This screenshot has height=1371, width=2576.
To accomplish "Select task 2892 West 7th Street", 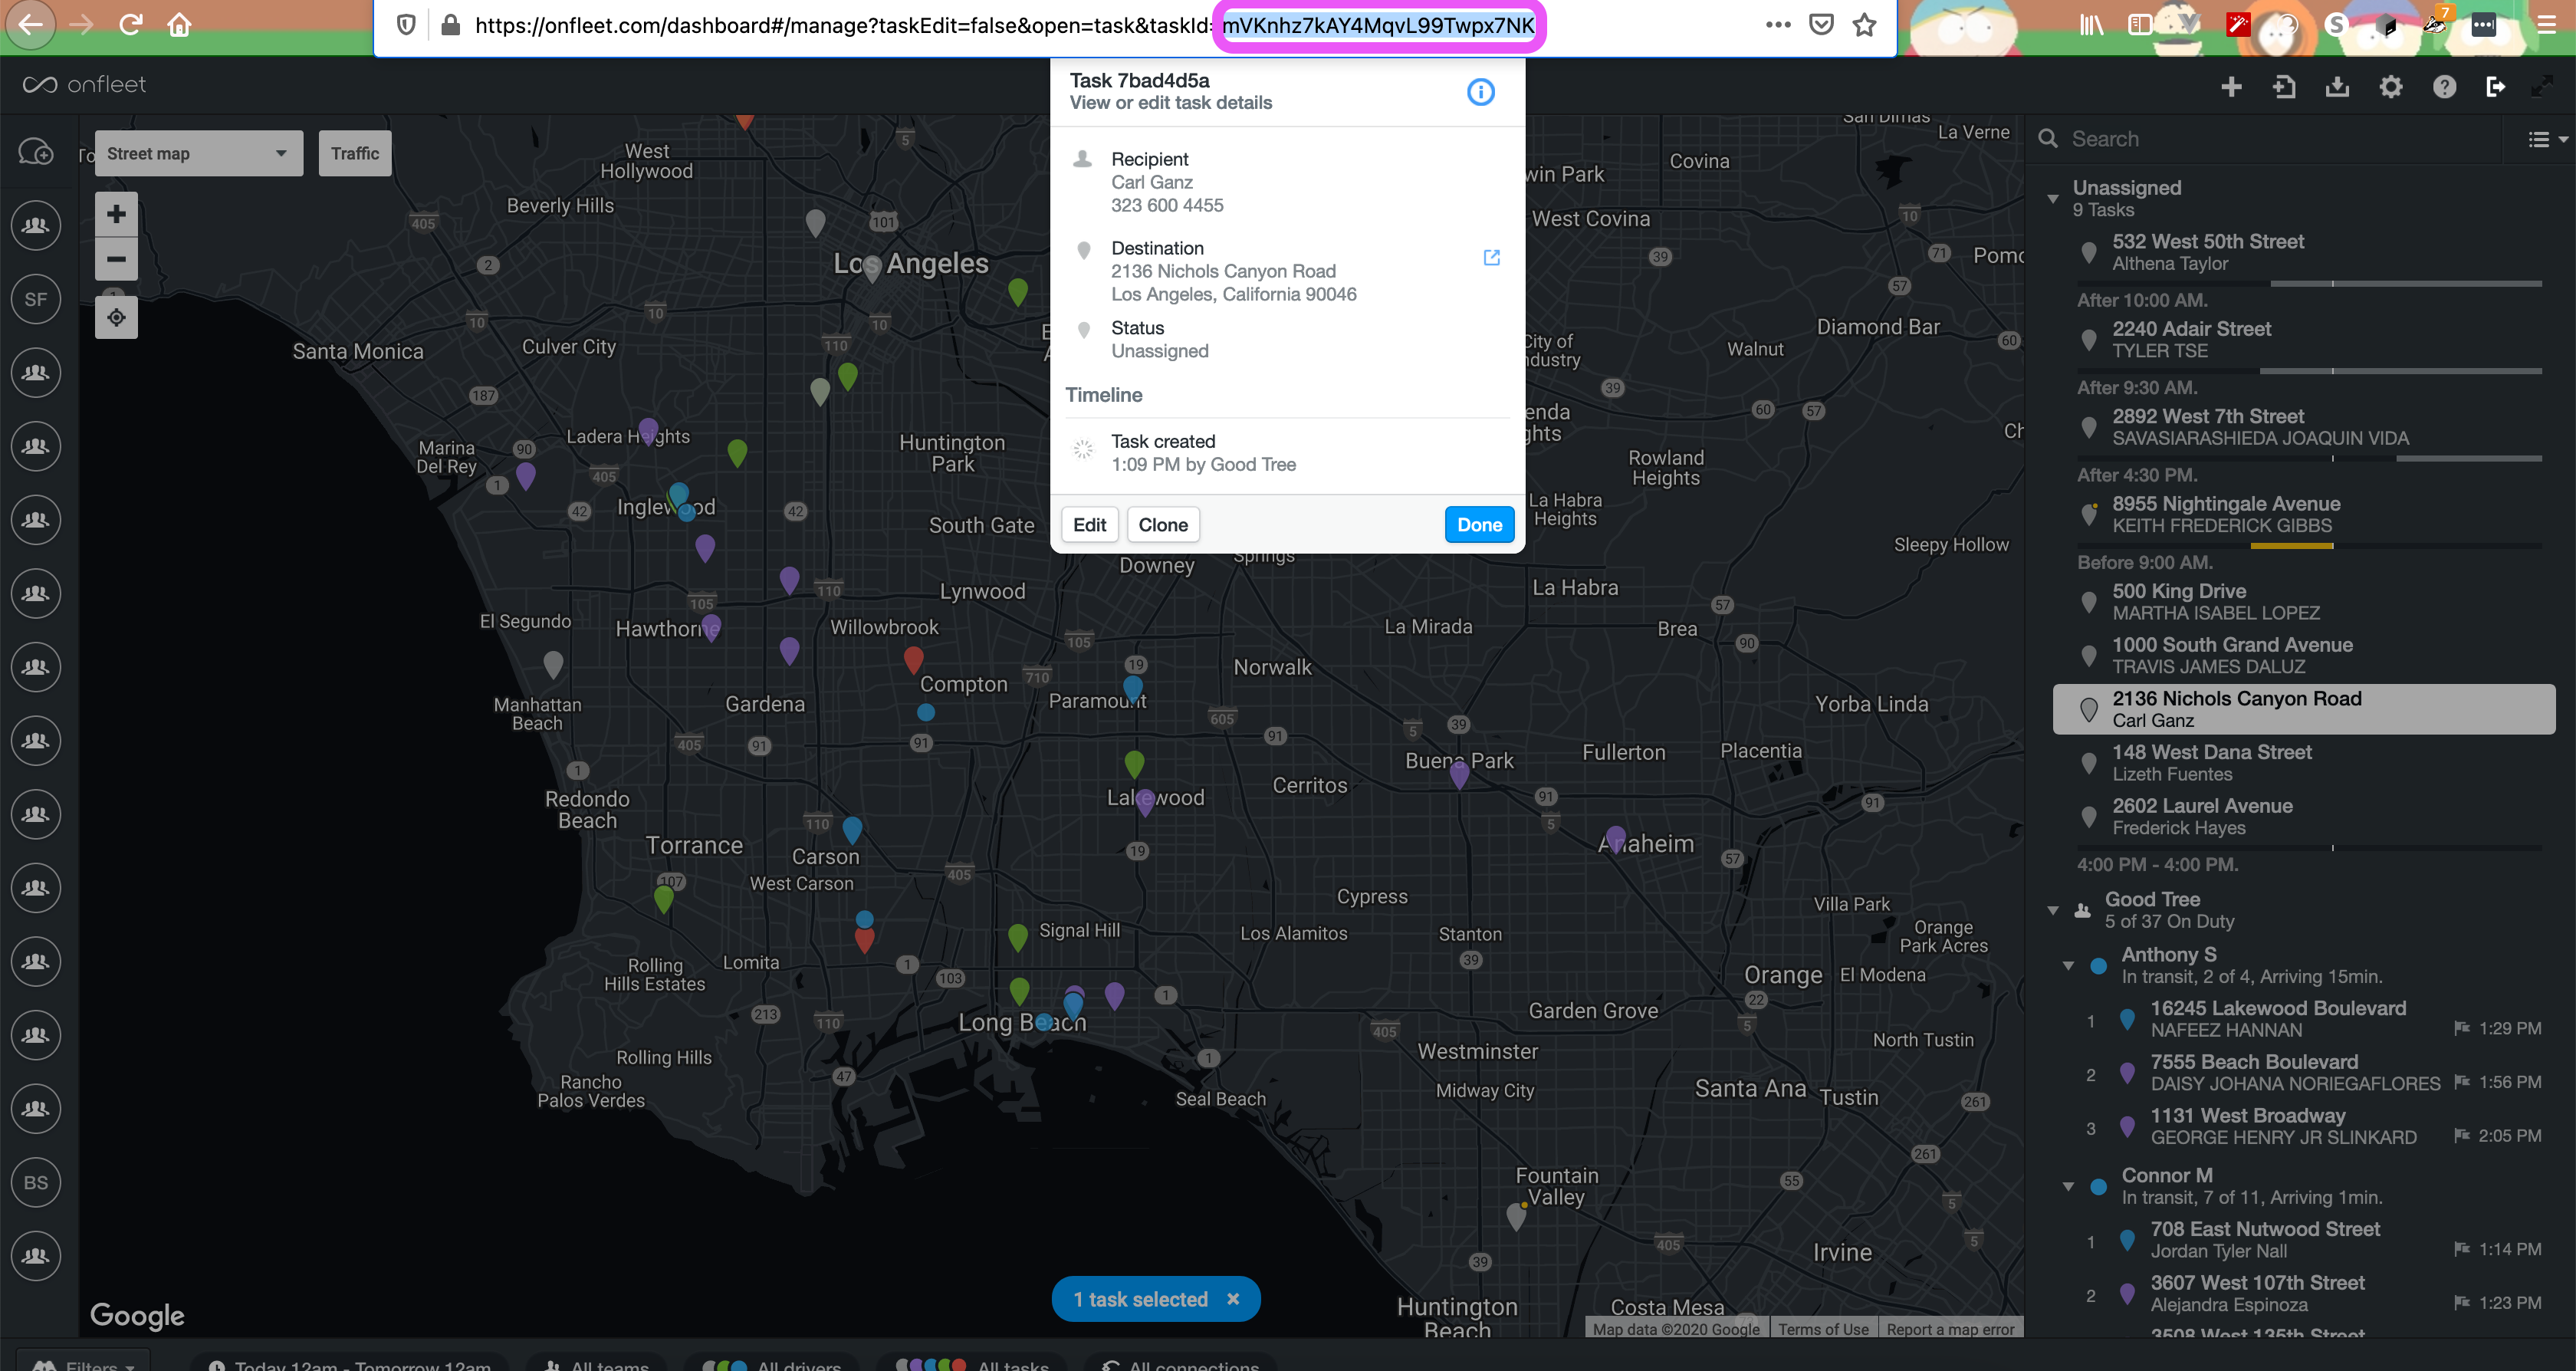I will click(2304, 427).
